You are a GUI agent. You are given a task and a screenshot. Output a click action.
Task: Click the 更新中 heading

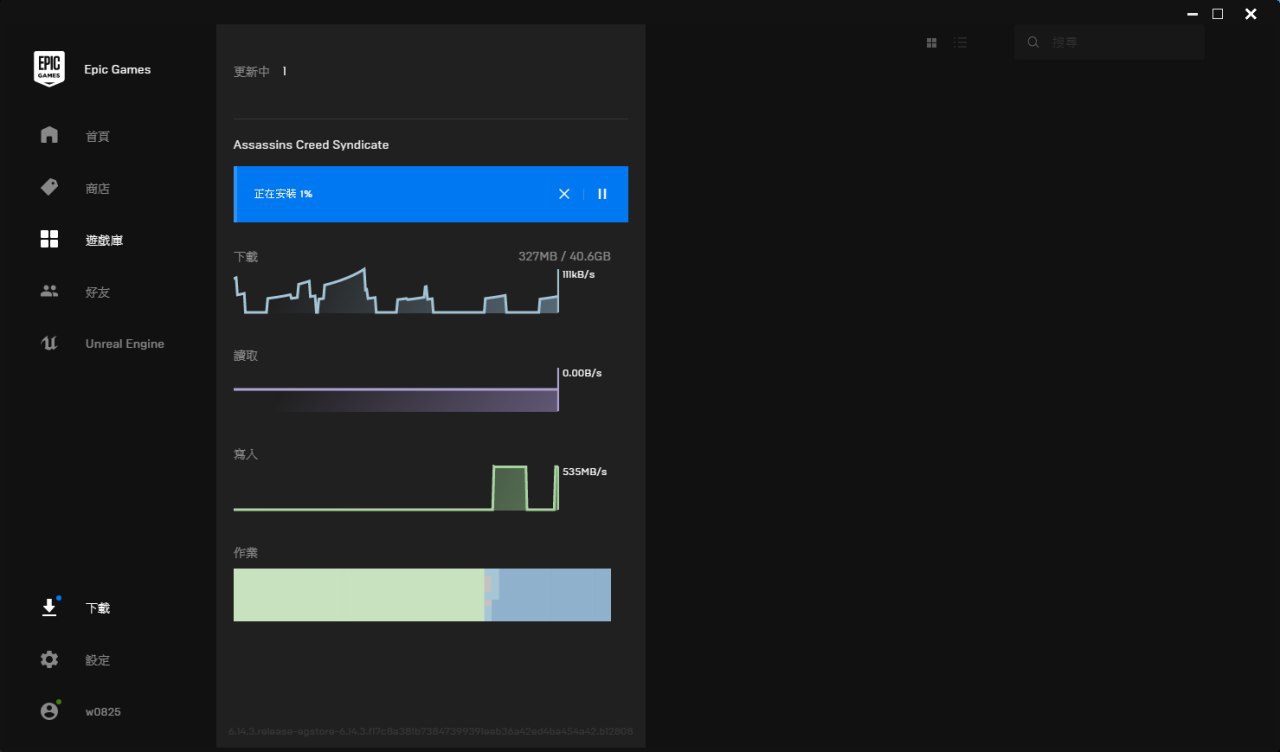(251, 72)
